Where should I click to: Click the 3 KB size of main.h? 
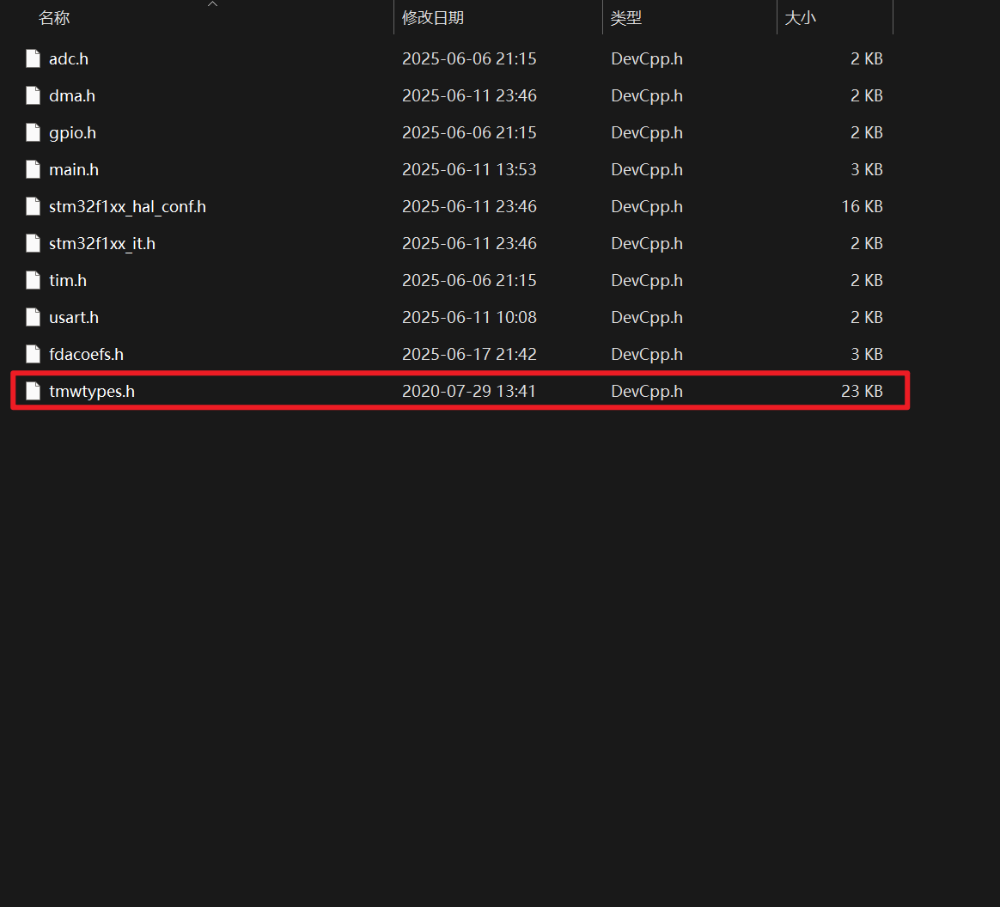point(867,170)
